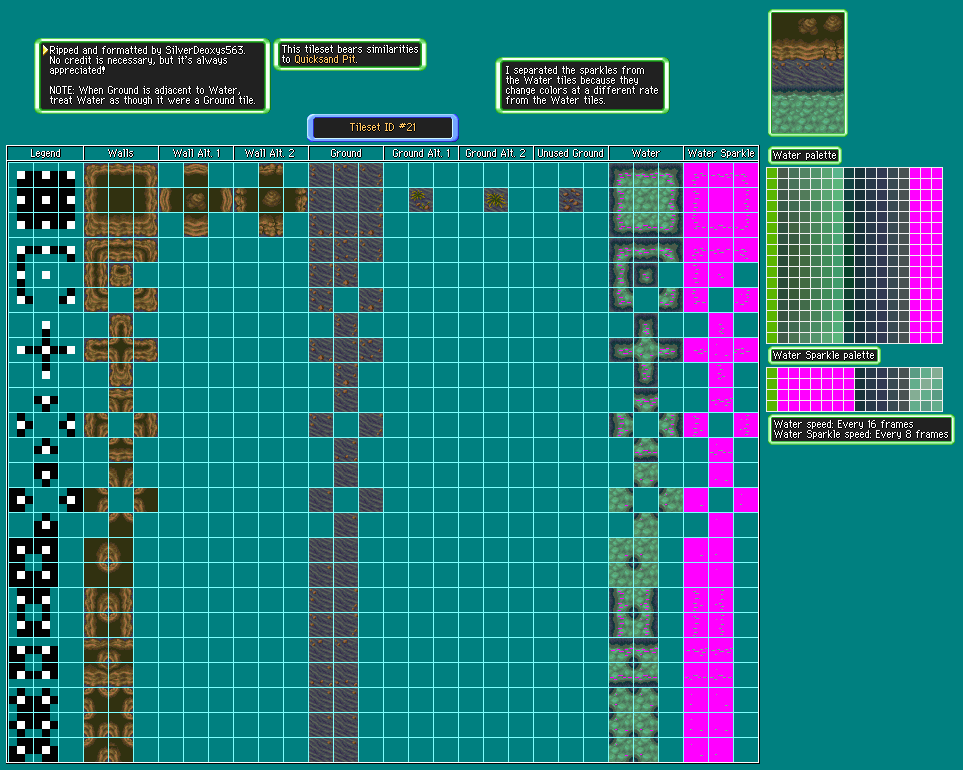This screenshot has width=963, height=770.
Task: Pick top-right magenta swatch in Water palette
Action: click(937, 173)
